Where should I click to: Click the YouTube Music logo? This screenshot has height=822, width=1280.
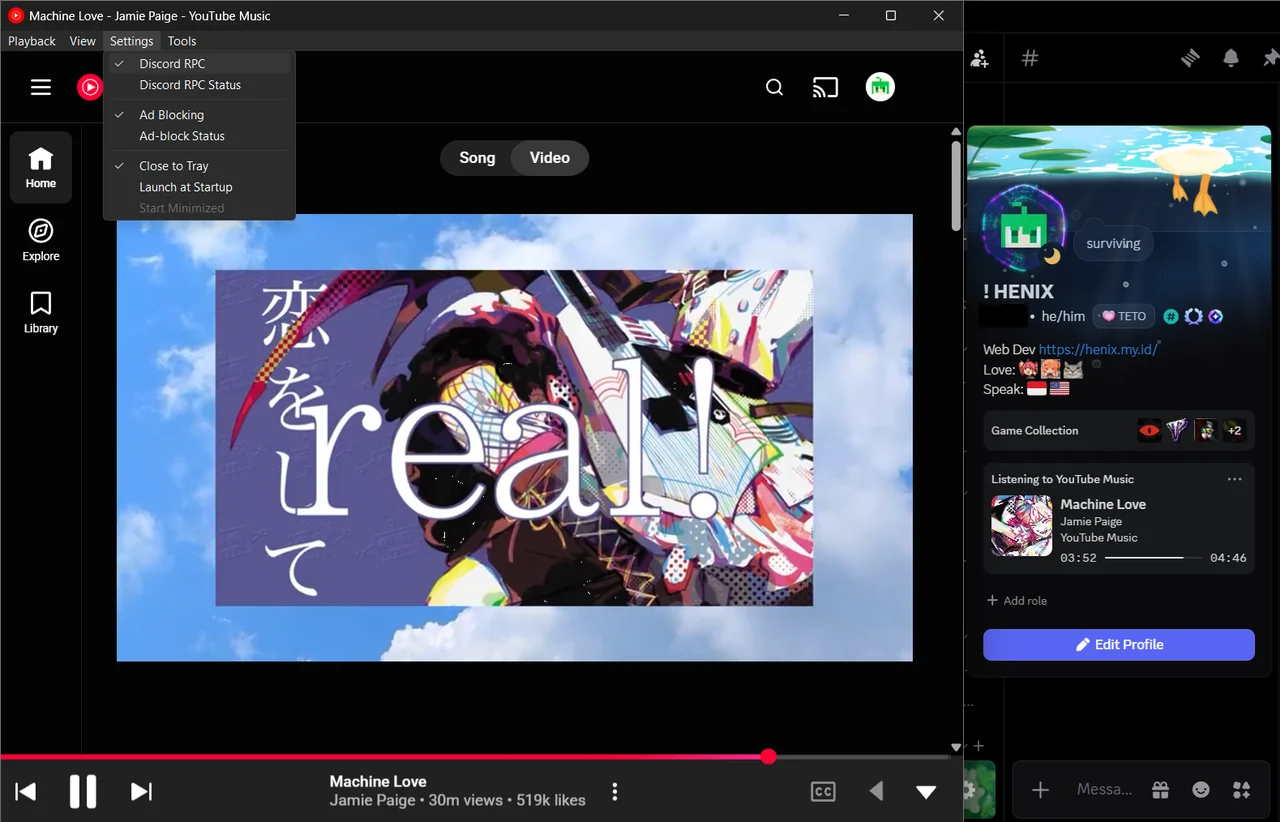click(90, 87)
